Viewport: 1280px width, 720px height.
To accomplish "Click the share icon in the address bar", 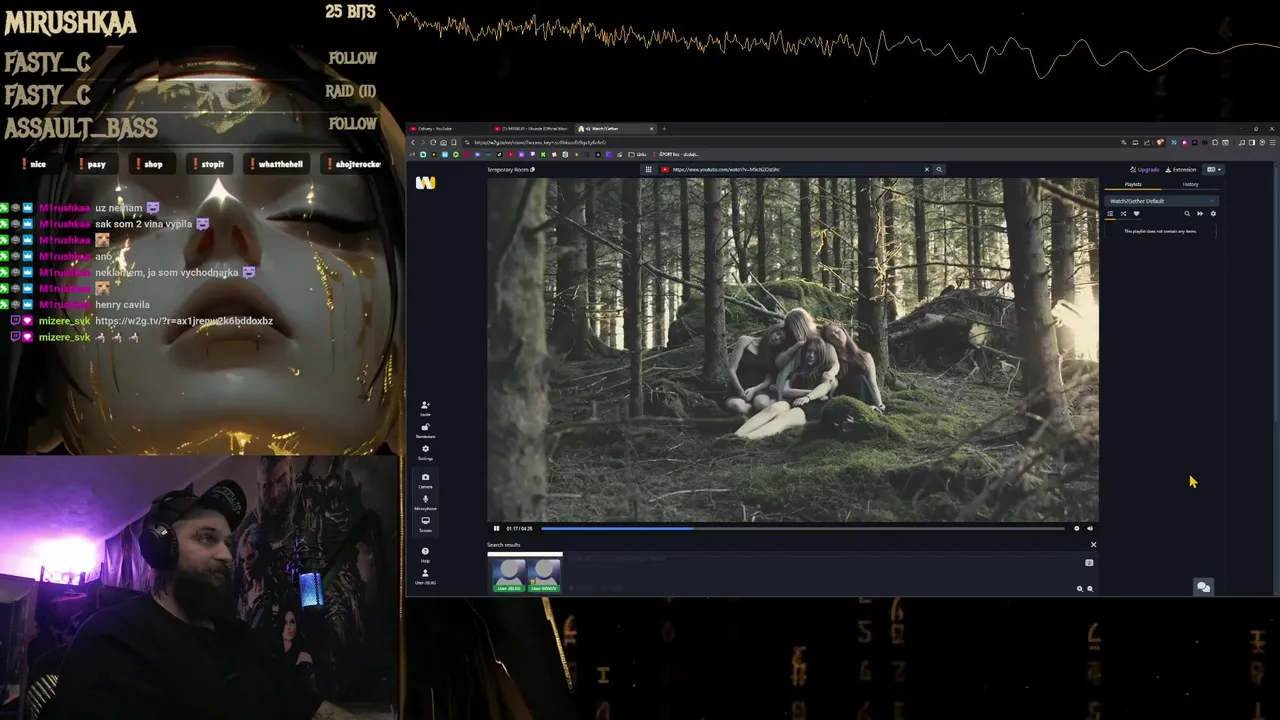I will pos(1147,143).
